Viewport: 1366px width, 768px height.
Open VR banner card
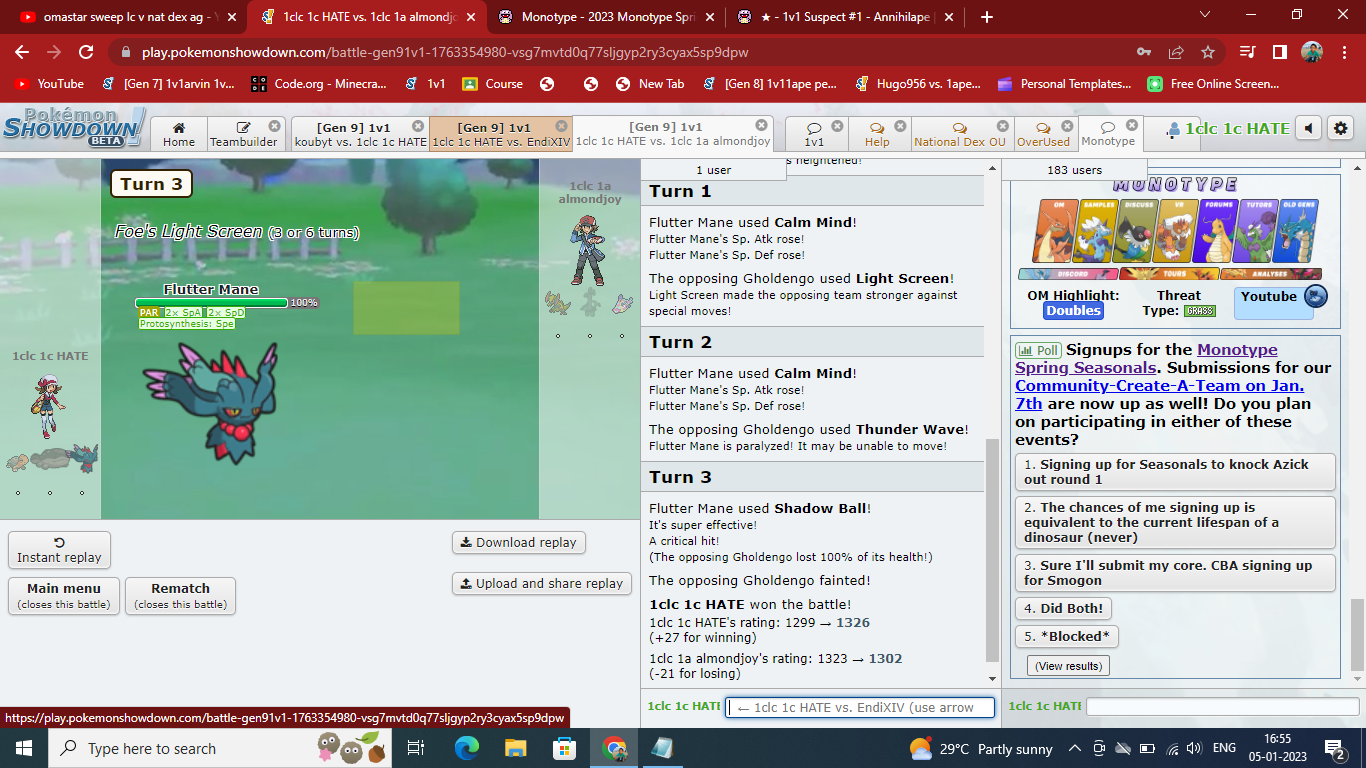(1176, 230)
